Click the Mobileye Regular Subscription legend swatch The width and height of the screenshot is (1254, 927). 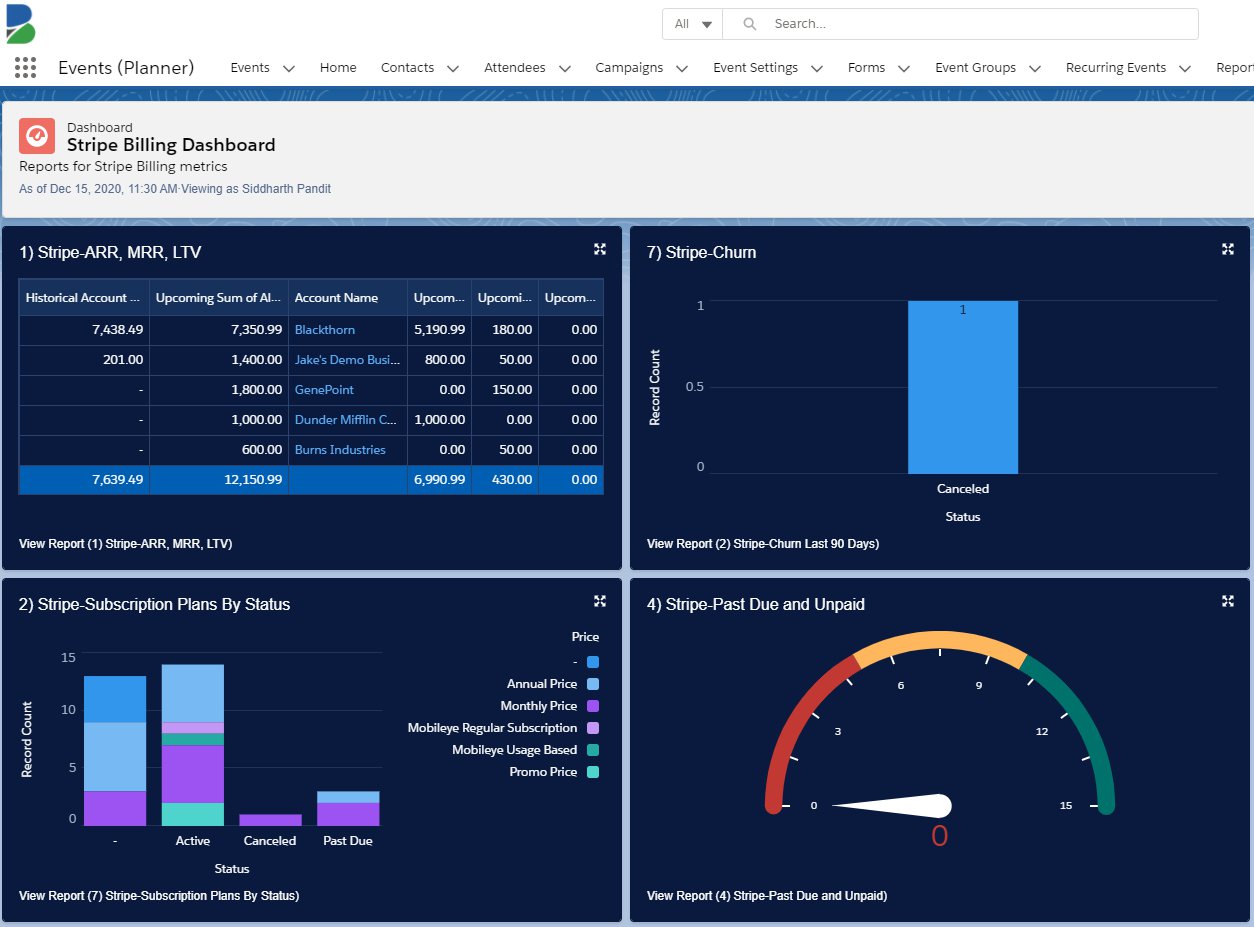(593, 728)
